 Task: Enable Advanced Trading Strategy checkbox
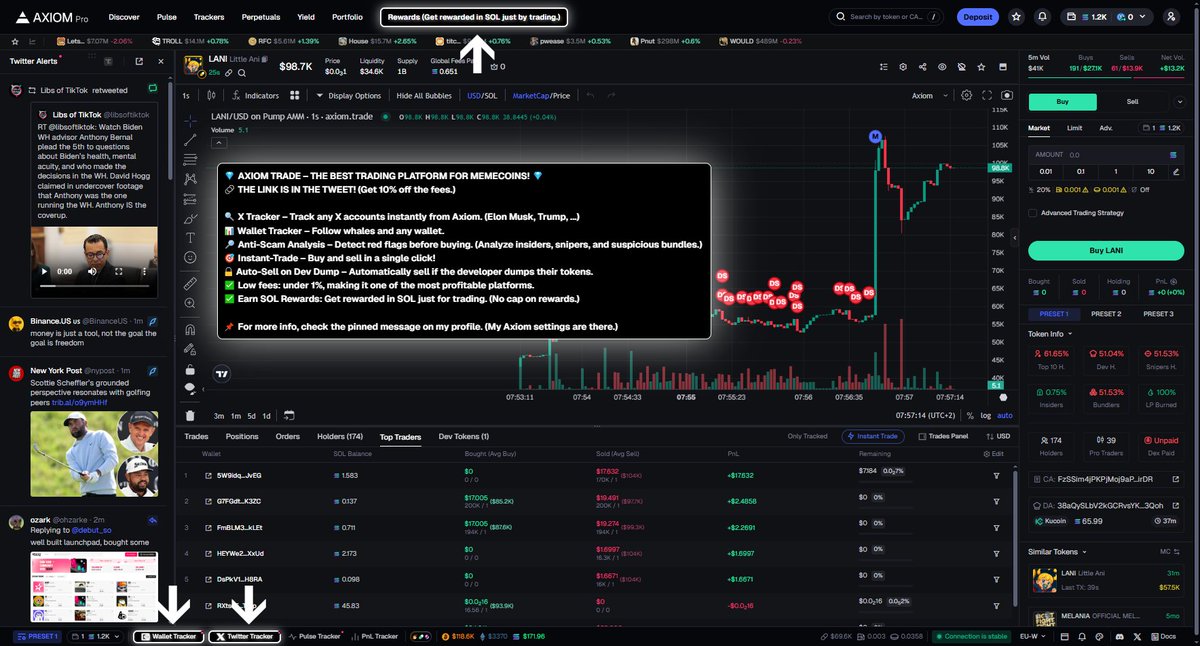click(x=1033, y=212)
